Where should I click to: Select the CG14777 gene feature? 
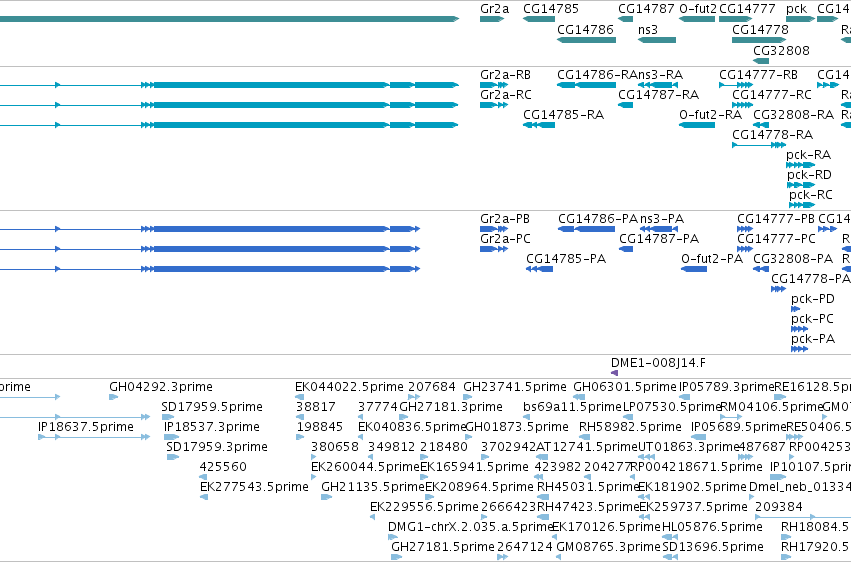(x=735, y=19)
